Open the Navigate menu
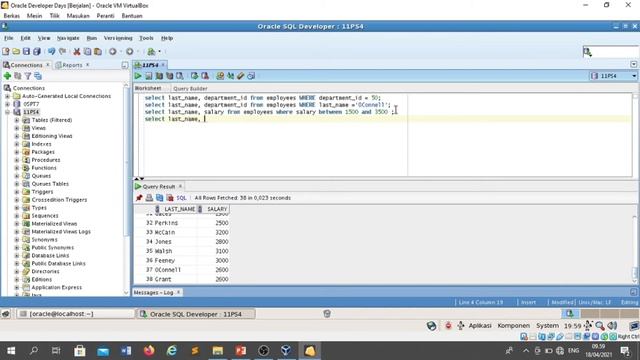 click(68, 38)
